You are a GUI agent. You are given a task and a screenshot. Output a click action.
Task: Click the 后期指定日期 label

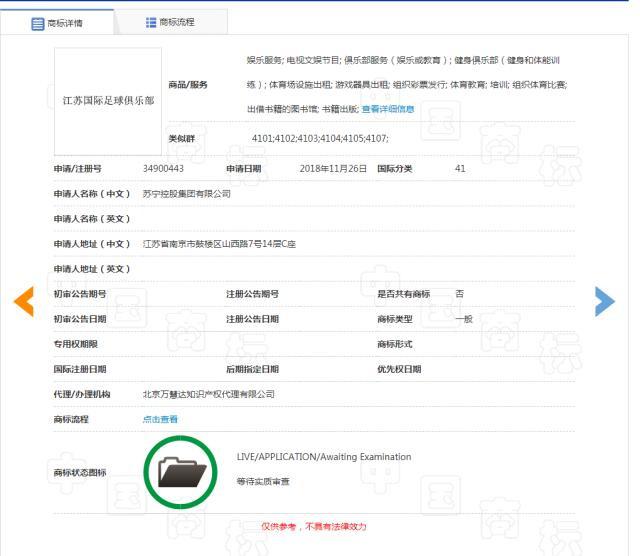click(253, 369)
